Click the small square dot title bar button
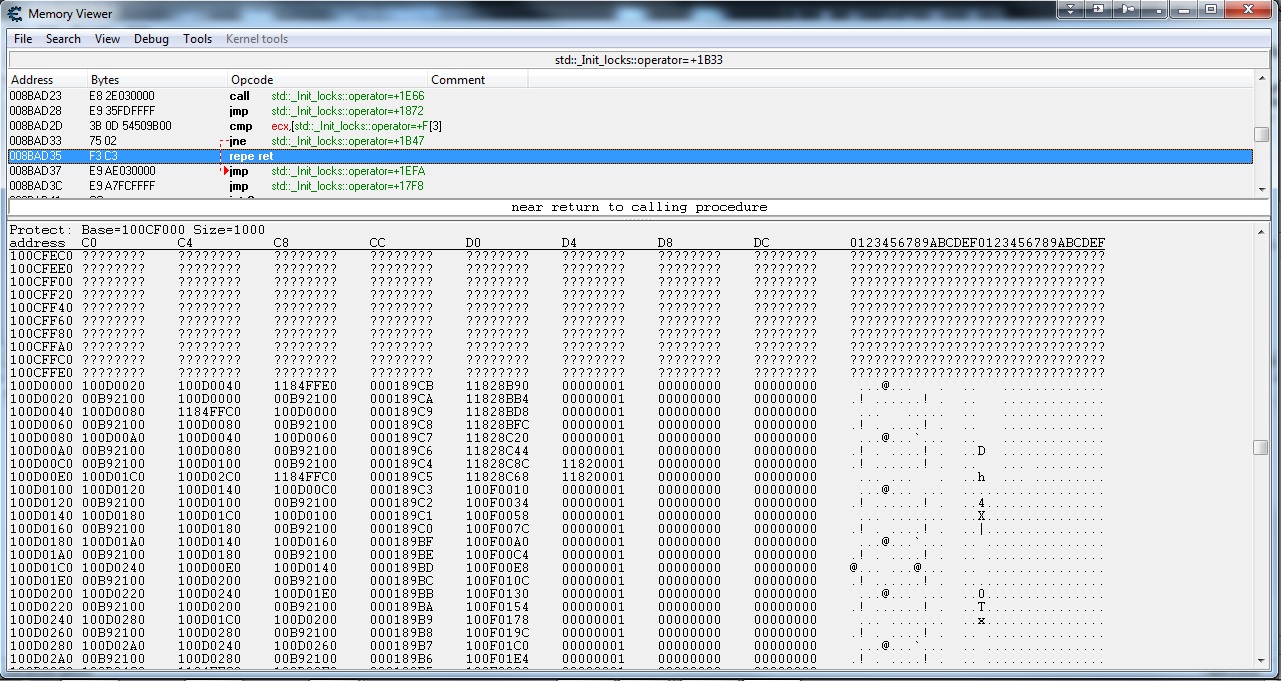 1155,9
